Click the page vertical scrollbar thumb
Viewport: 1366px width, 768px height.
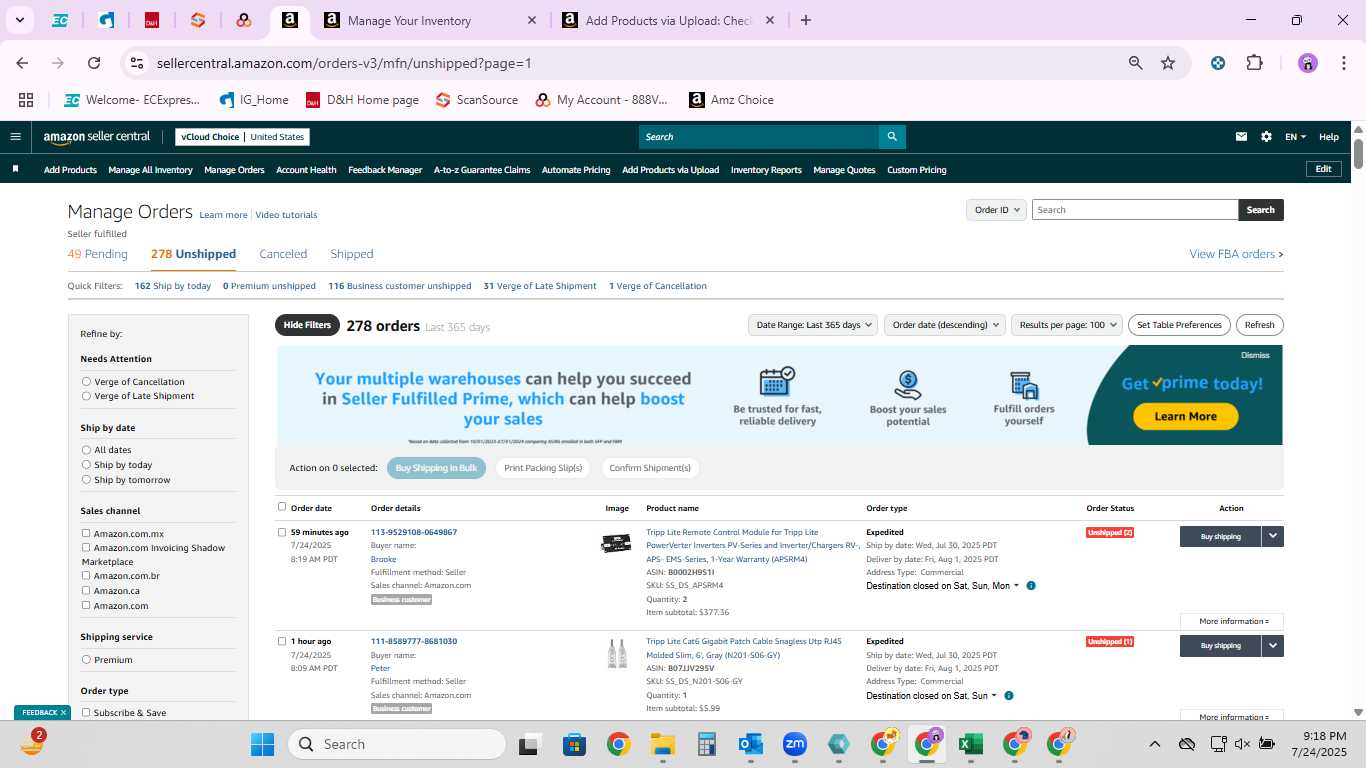(x=1359, y=153)
